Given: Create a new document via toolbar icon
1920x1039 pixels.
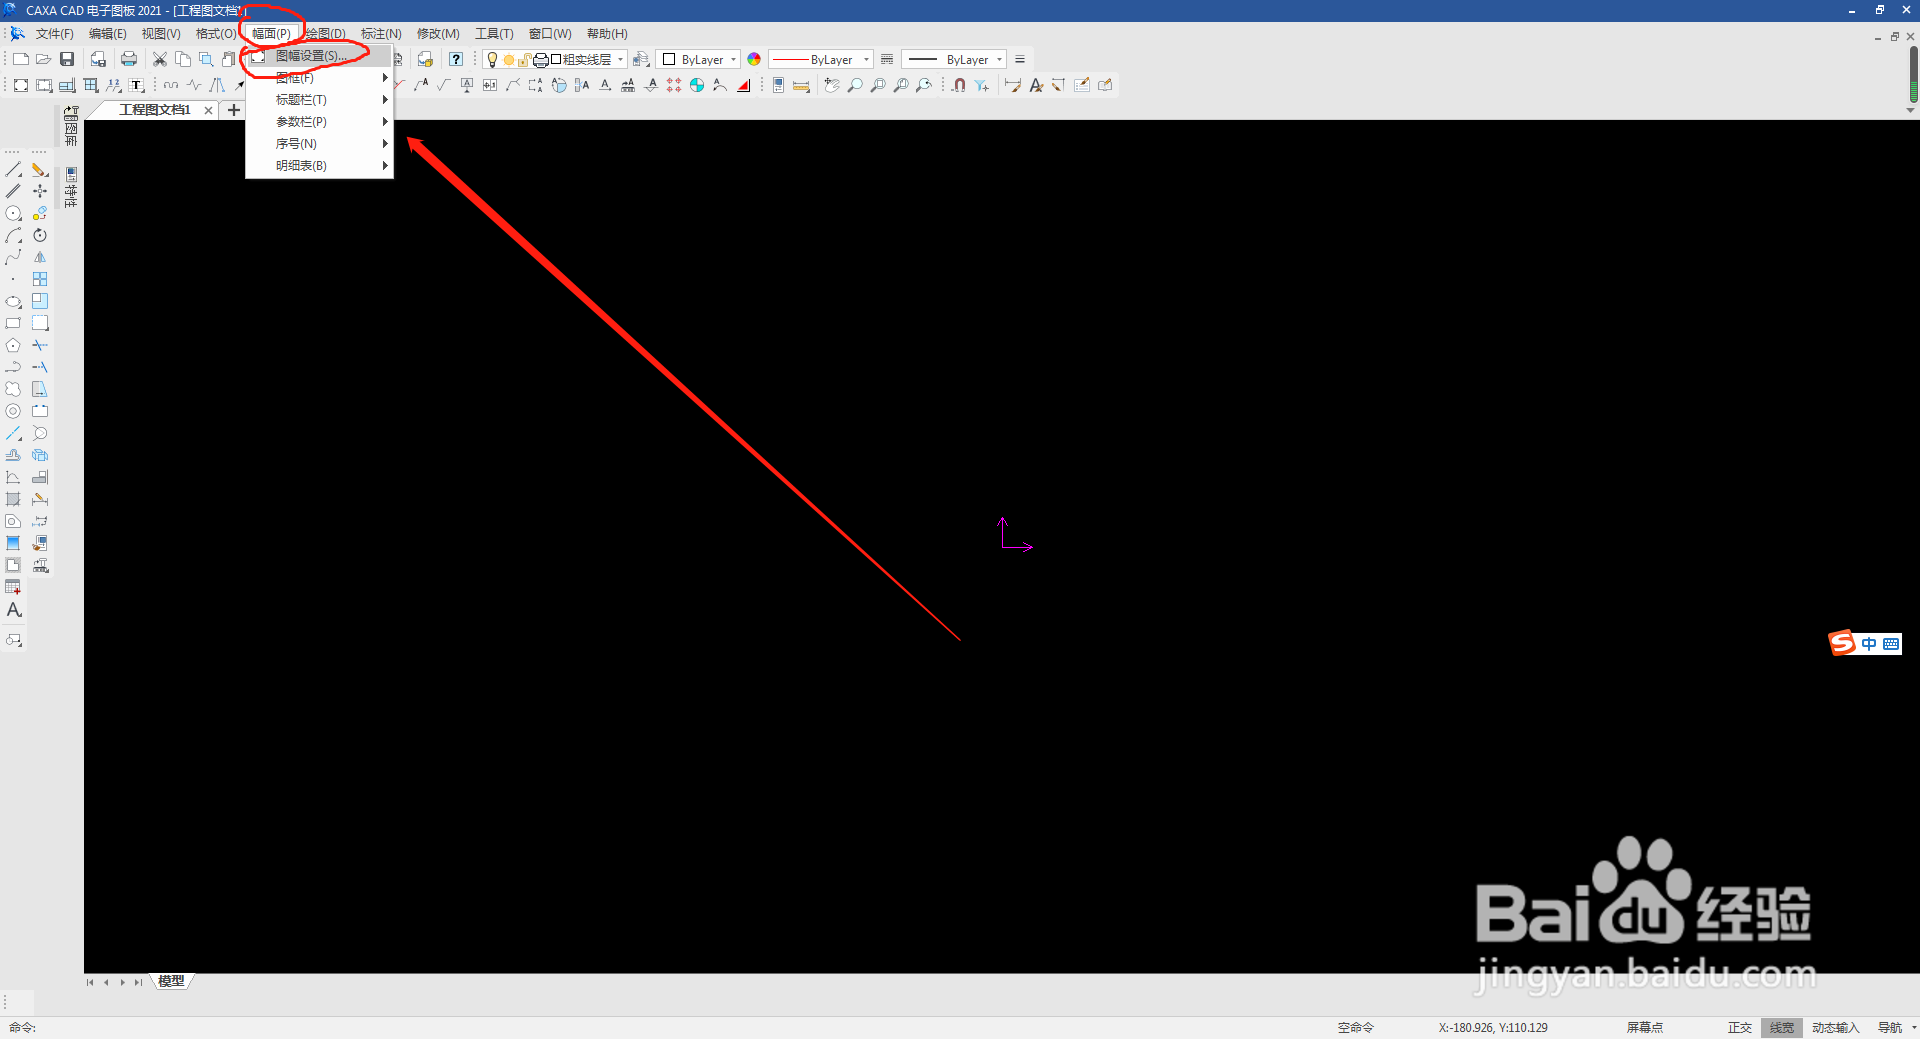Looking at the screenshot, I should tap(20, 59).
